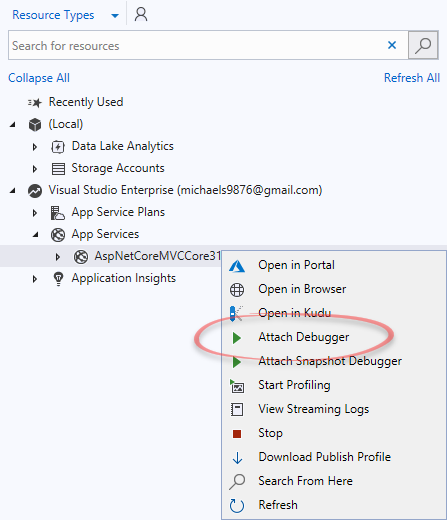Image resolution: width=447 pixels, height=520 pixels.
Task: Expand the App Service Plans node
Action: 35,213
